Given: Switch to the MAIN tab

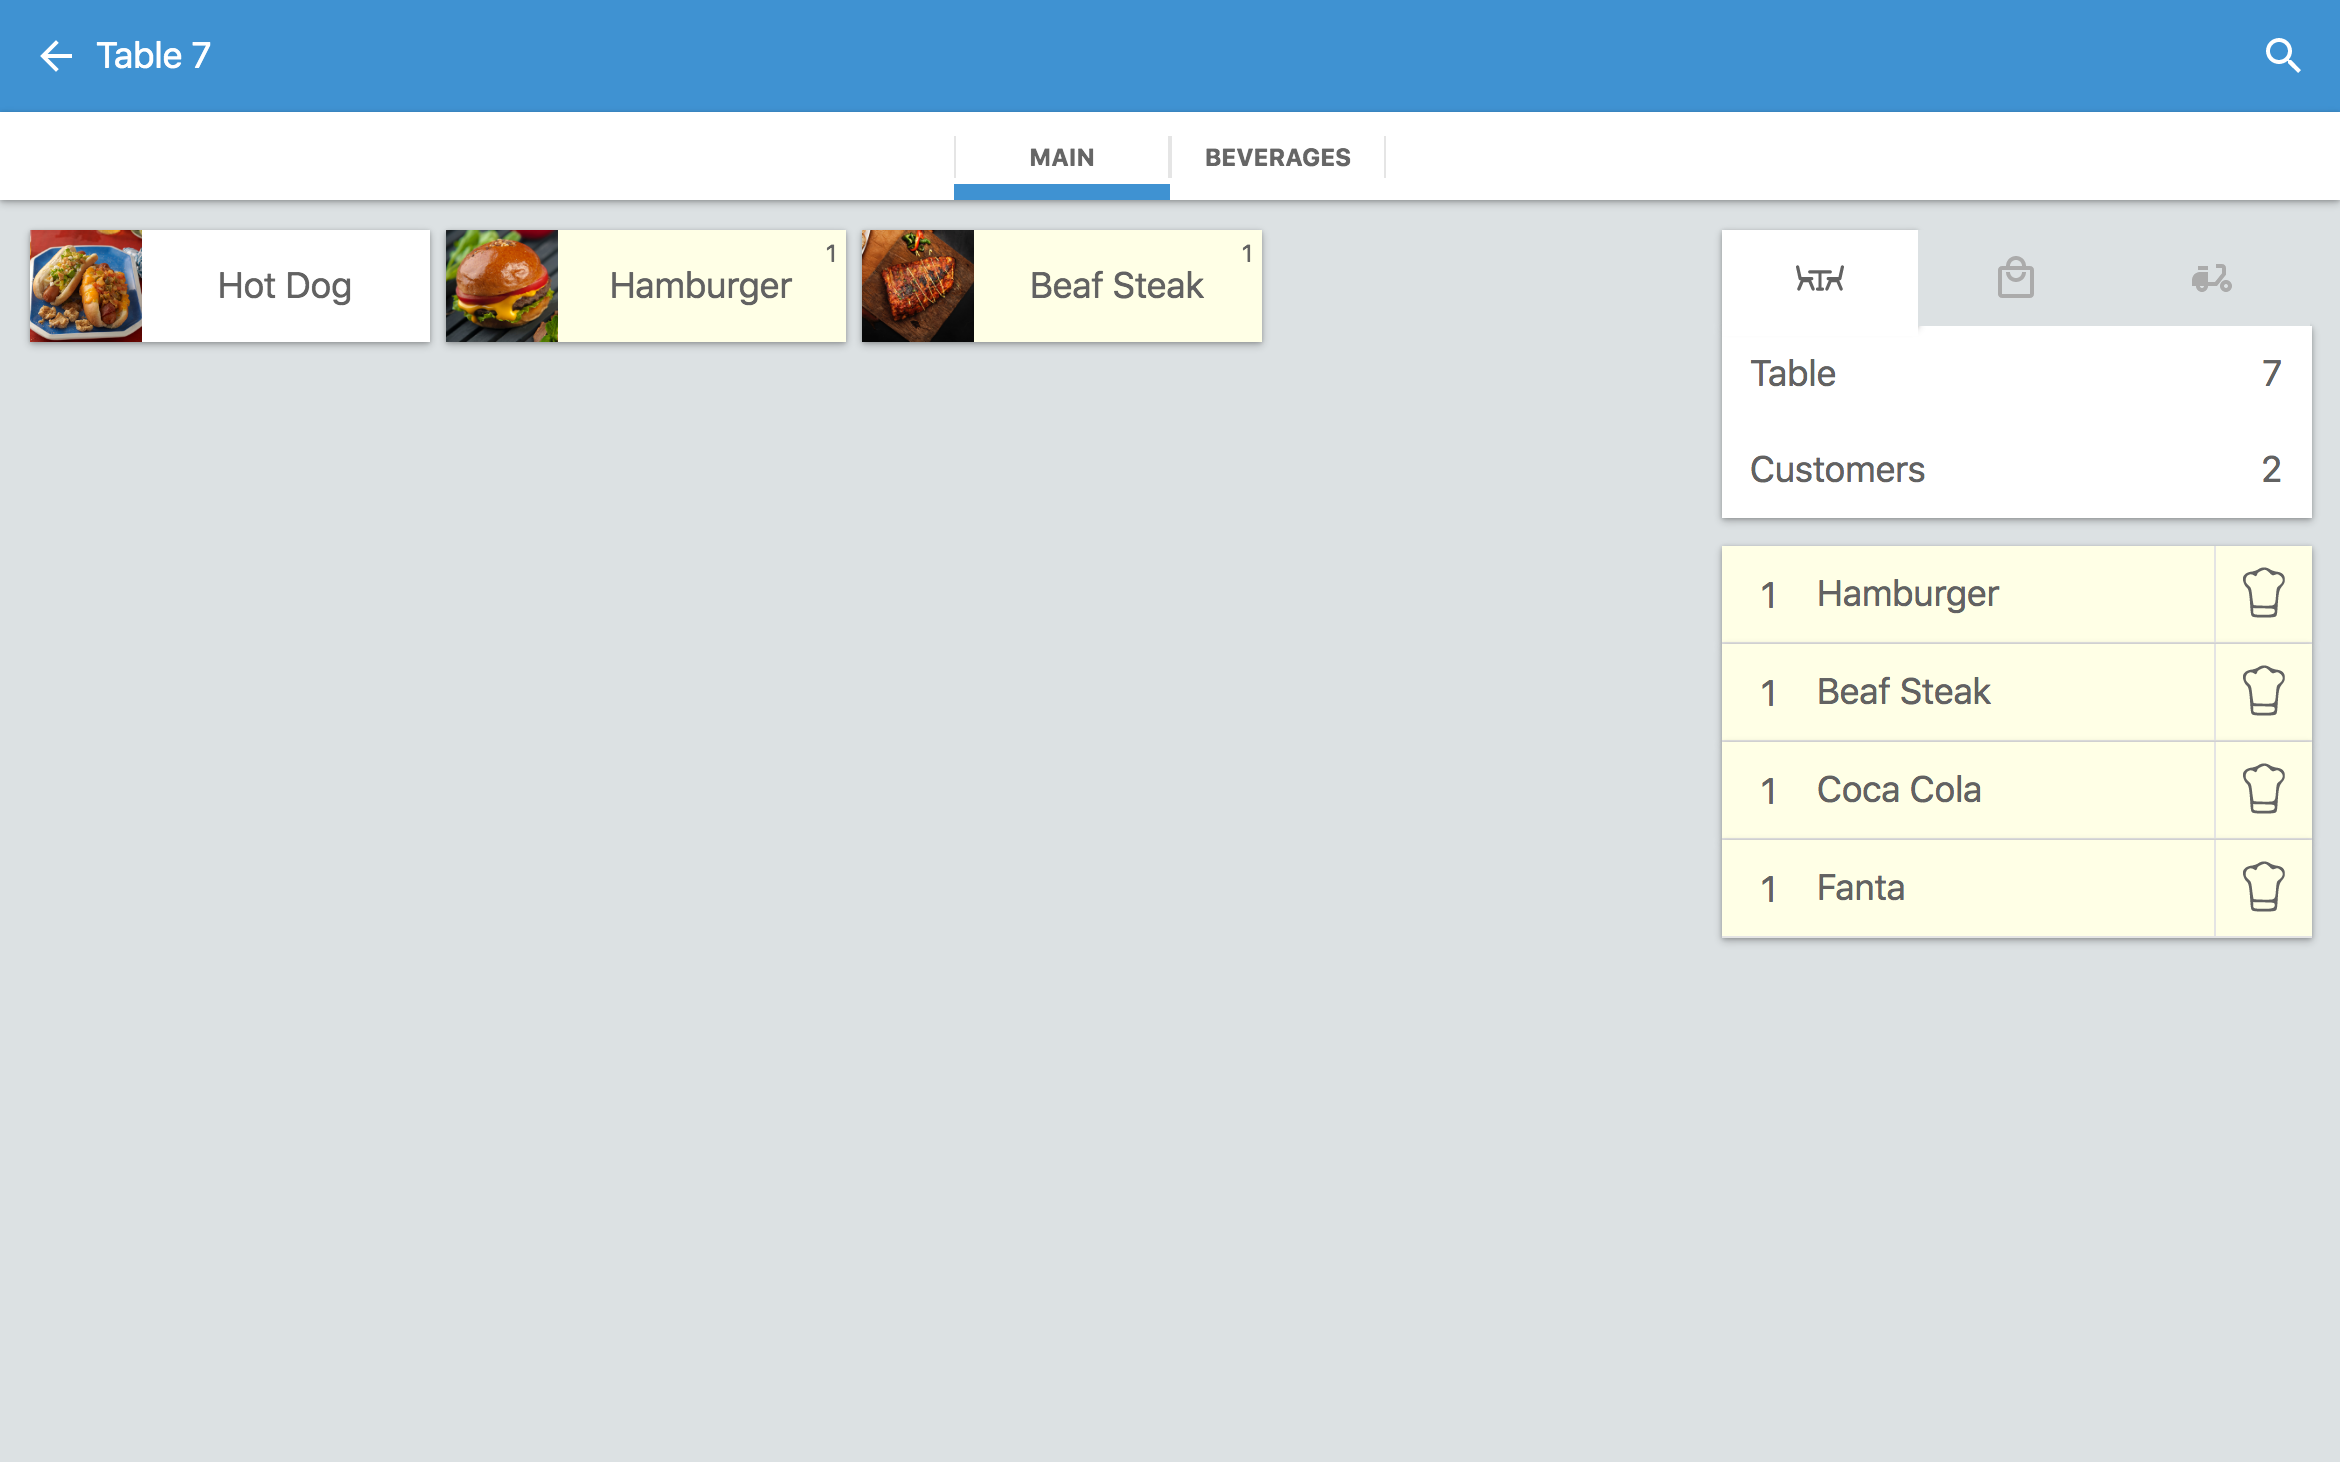Looking at the screenshot, I should click(1062, 157).
